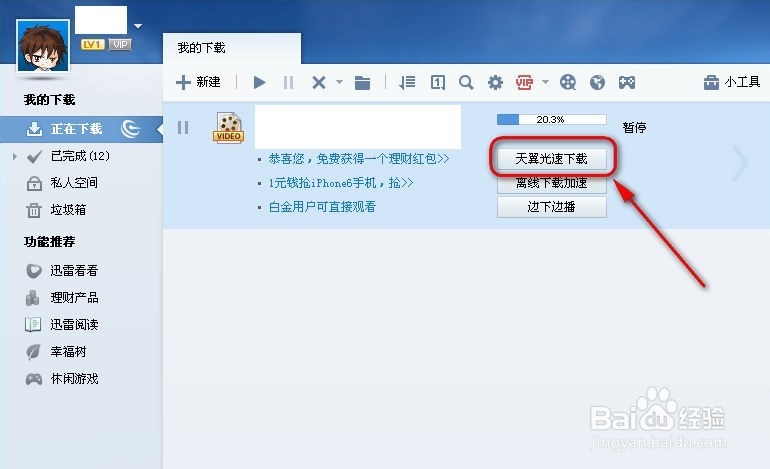770x469 pixels.
Task: Click the swirl speed icon beside 正在下载
Action: (131, 129)
